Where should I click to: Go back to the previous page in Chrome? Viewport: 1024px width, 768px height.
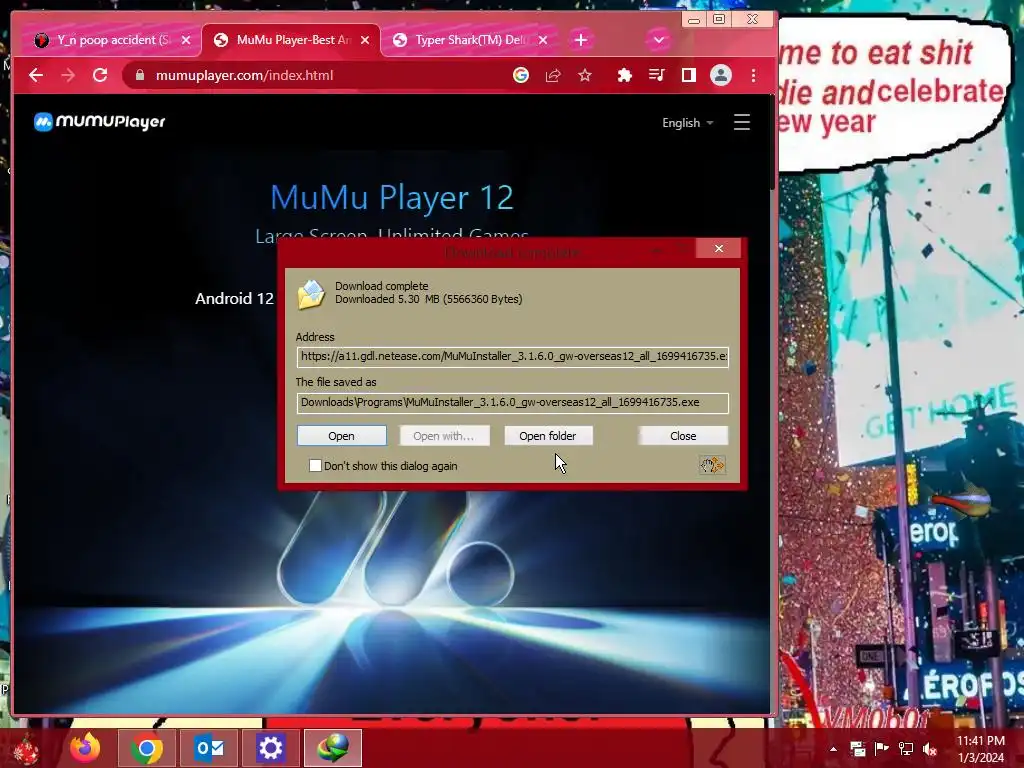coord(36,75)
